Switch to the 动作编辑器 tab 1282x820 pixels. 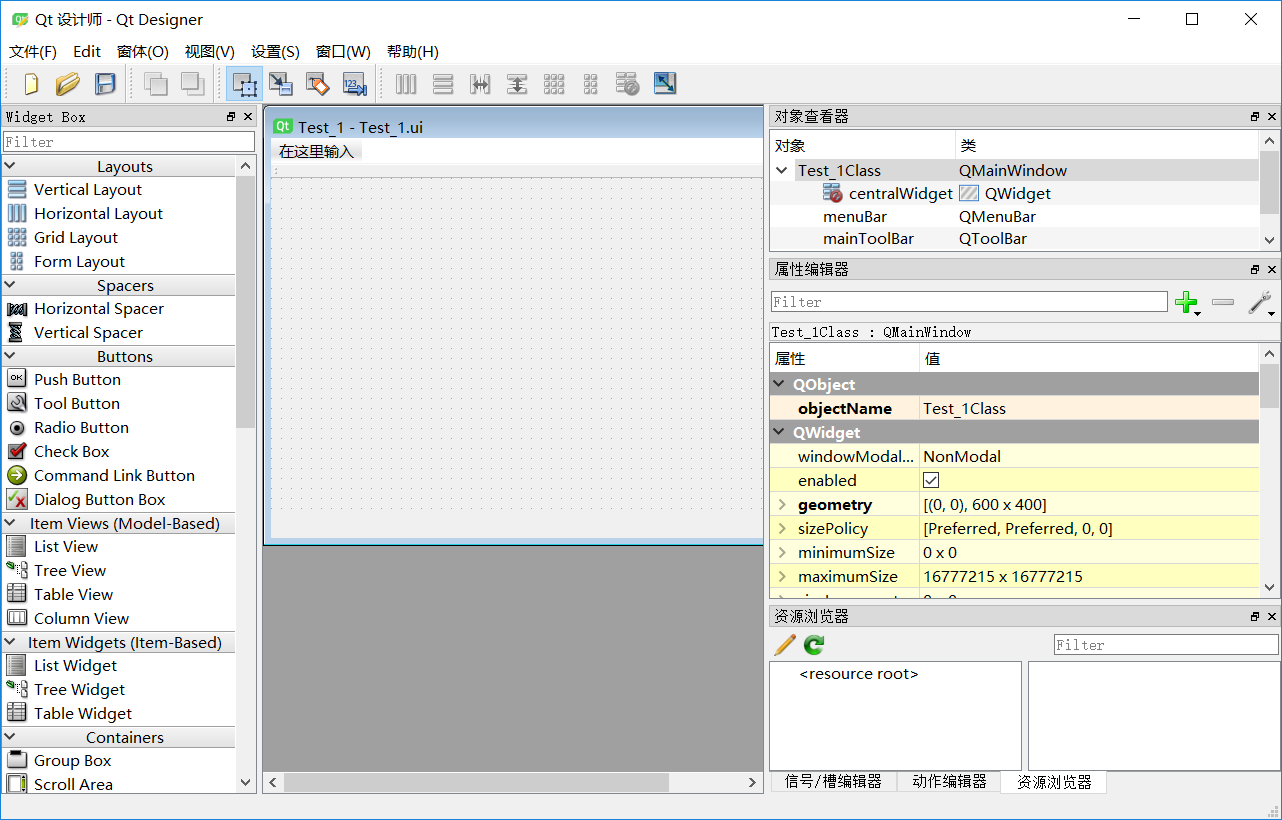(x=948, y=783)
